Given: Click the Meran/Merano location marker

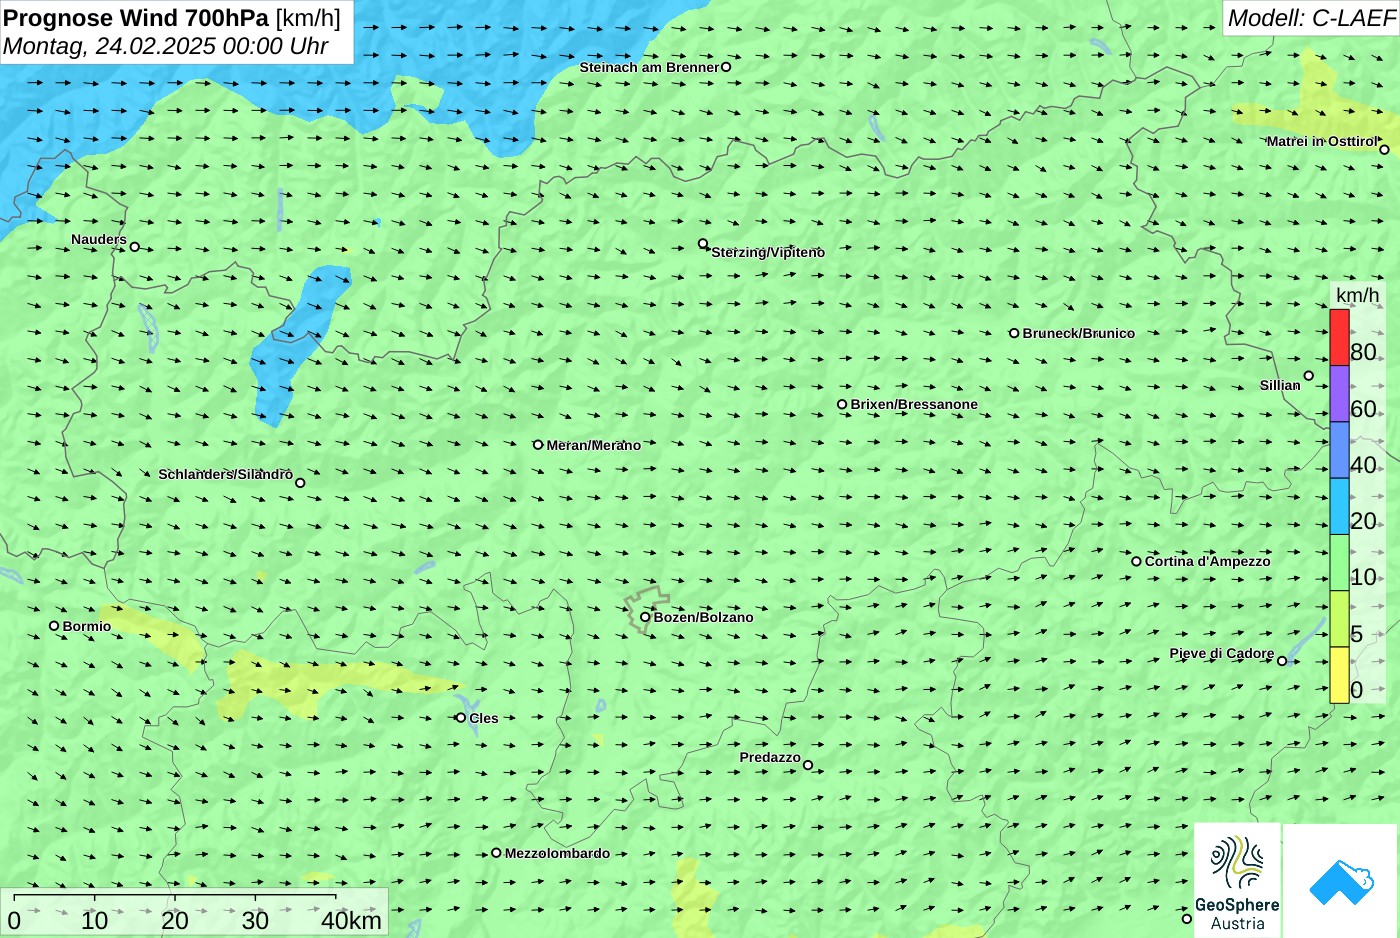Looking at the screenshot, I should [538, 445].
